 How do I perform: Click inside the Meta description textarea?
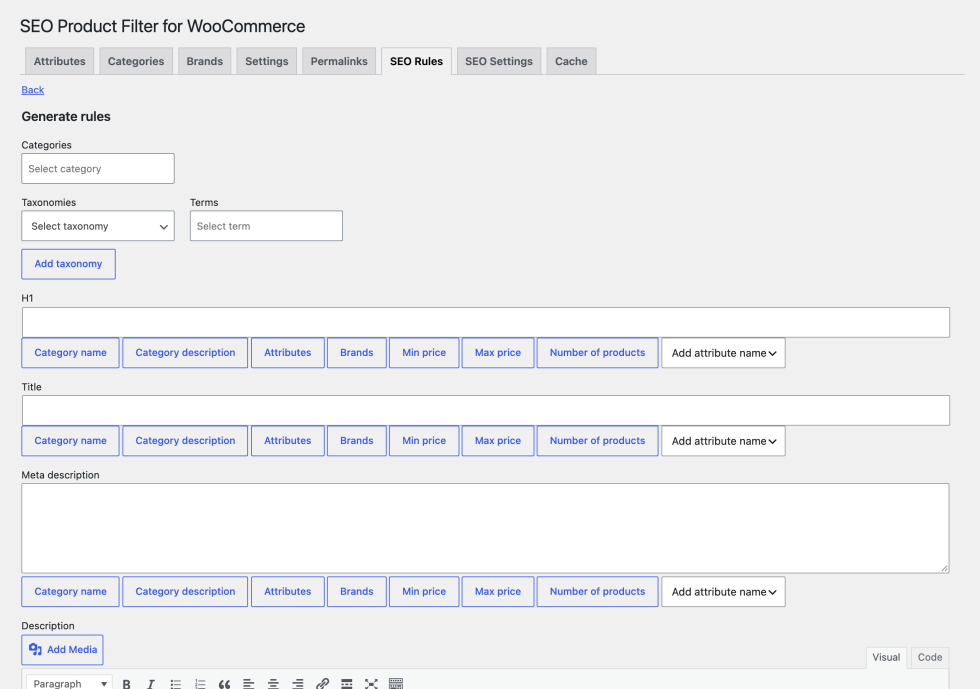click(x=486, y=528)
